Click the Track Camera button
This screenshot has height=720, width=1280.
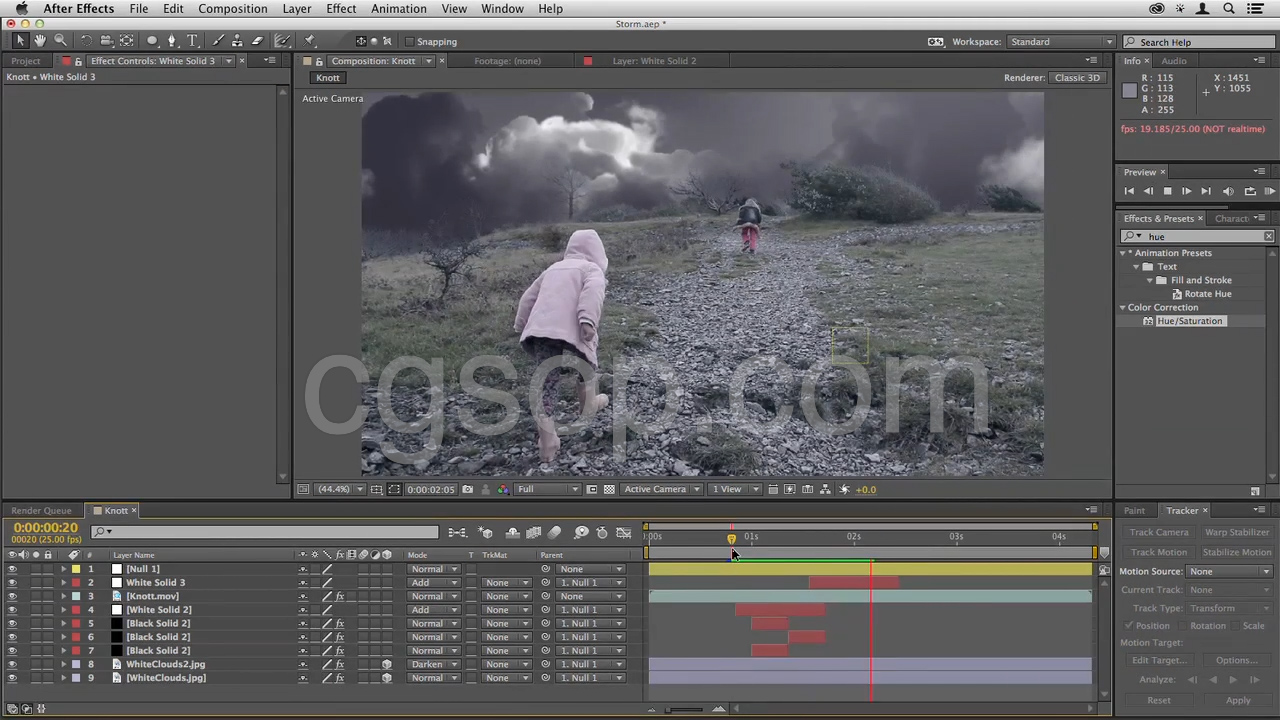pyautogui.click(x=1159, y=533)
